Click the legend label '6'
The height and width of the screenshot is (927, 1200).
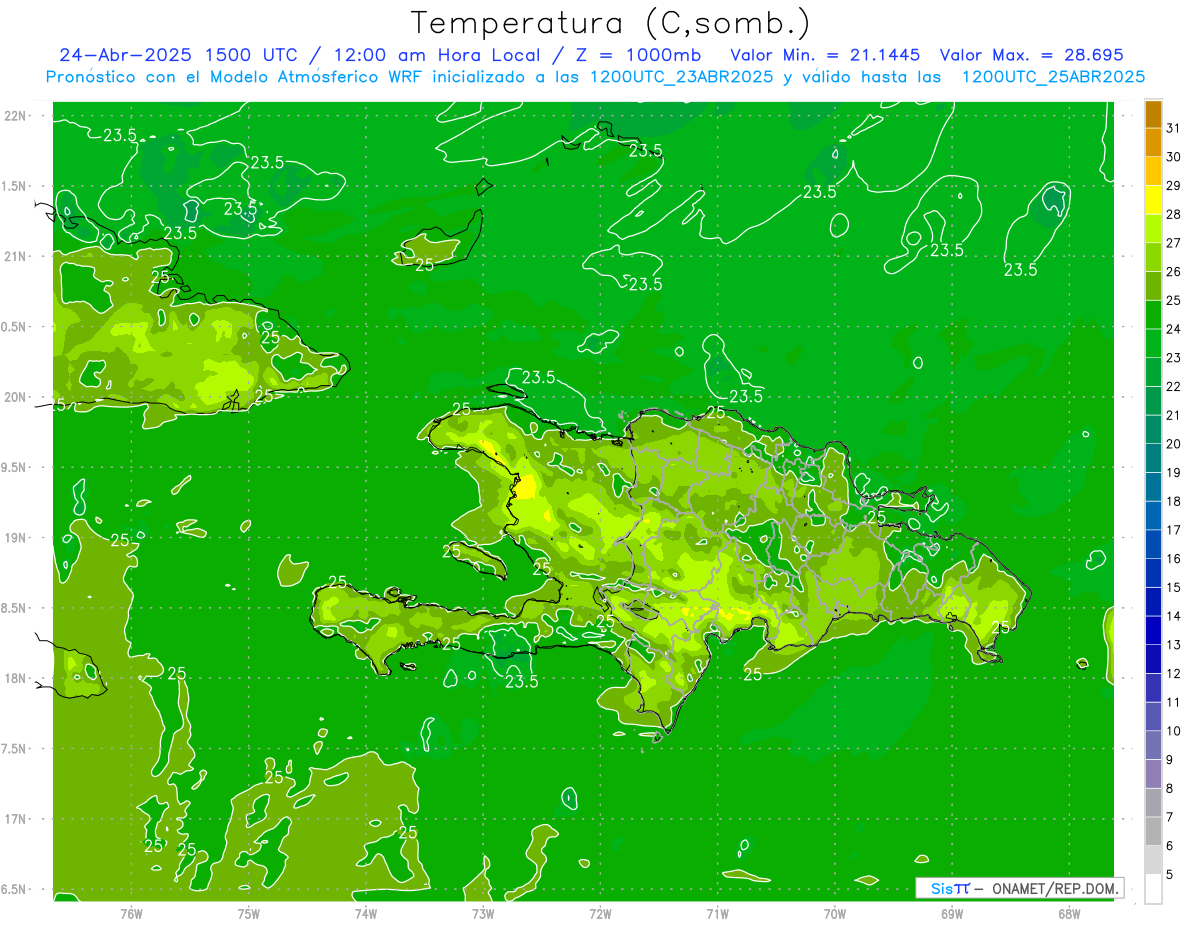[1170, 846]
